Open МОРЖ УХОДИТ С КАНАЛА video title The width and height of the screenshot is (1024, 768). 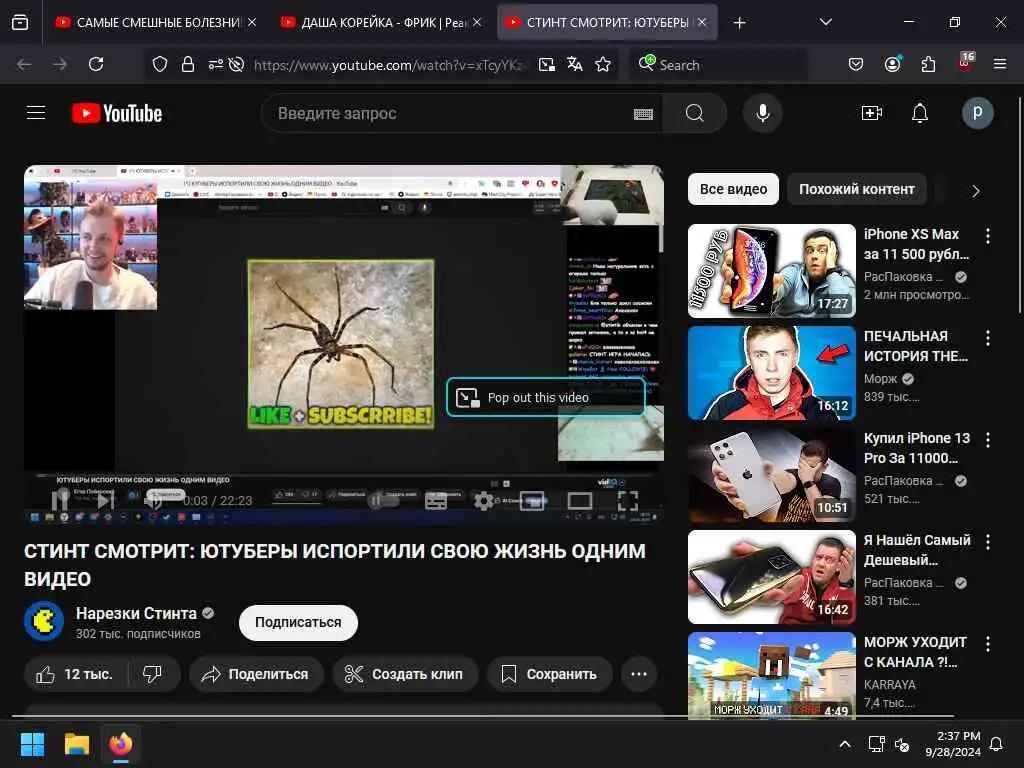click(915, 652)
